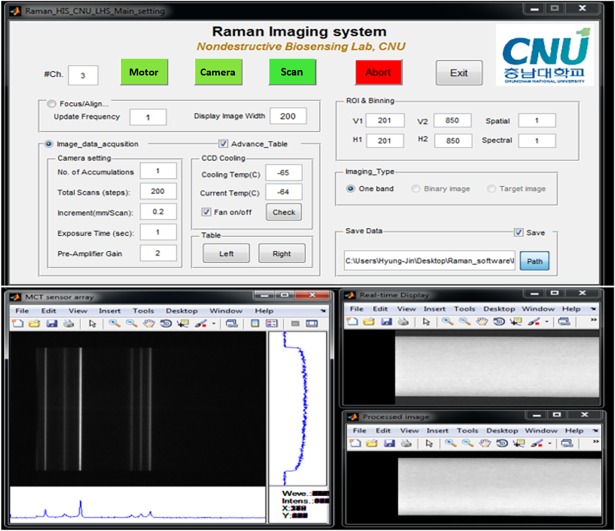This screenshot has width=615, height=531.
Task: Open Brush tool dropdown arrow in MCT sensor array
Action: [215, 324]
